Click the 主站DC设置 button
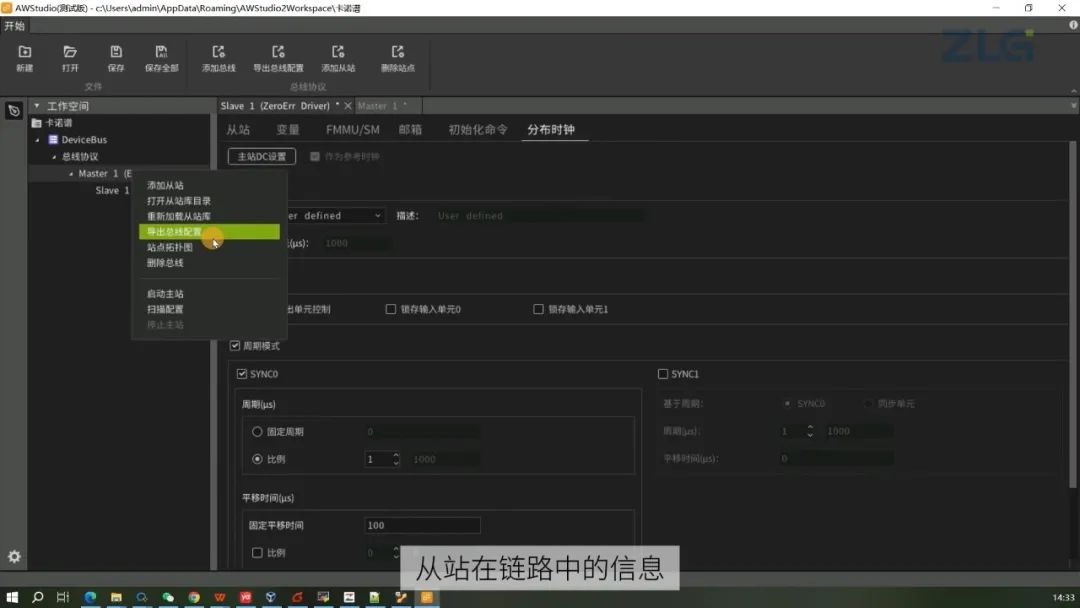 pyautogui.click(x=262, y=156)
